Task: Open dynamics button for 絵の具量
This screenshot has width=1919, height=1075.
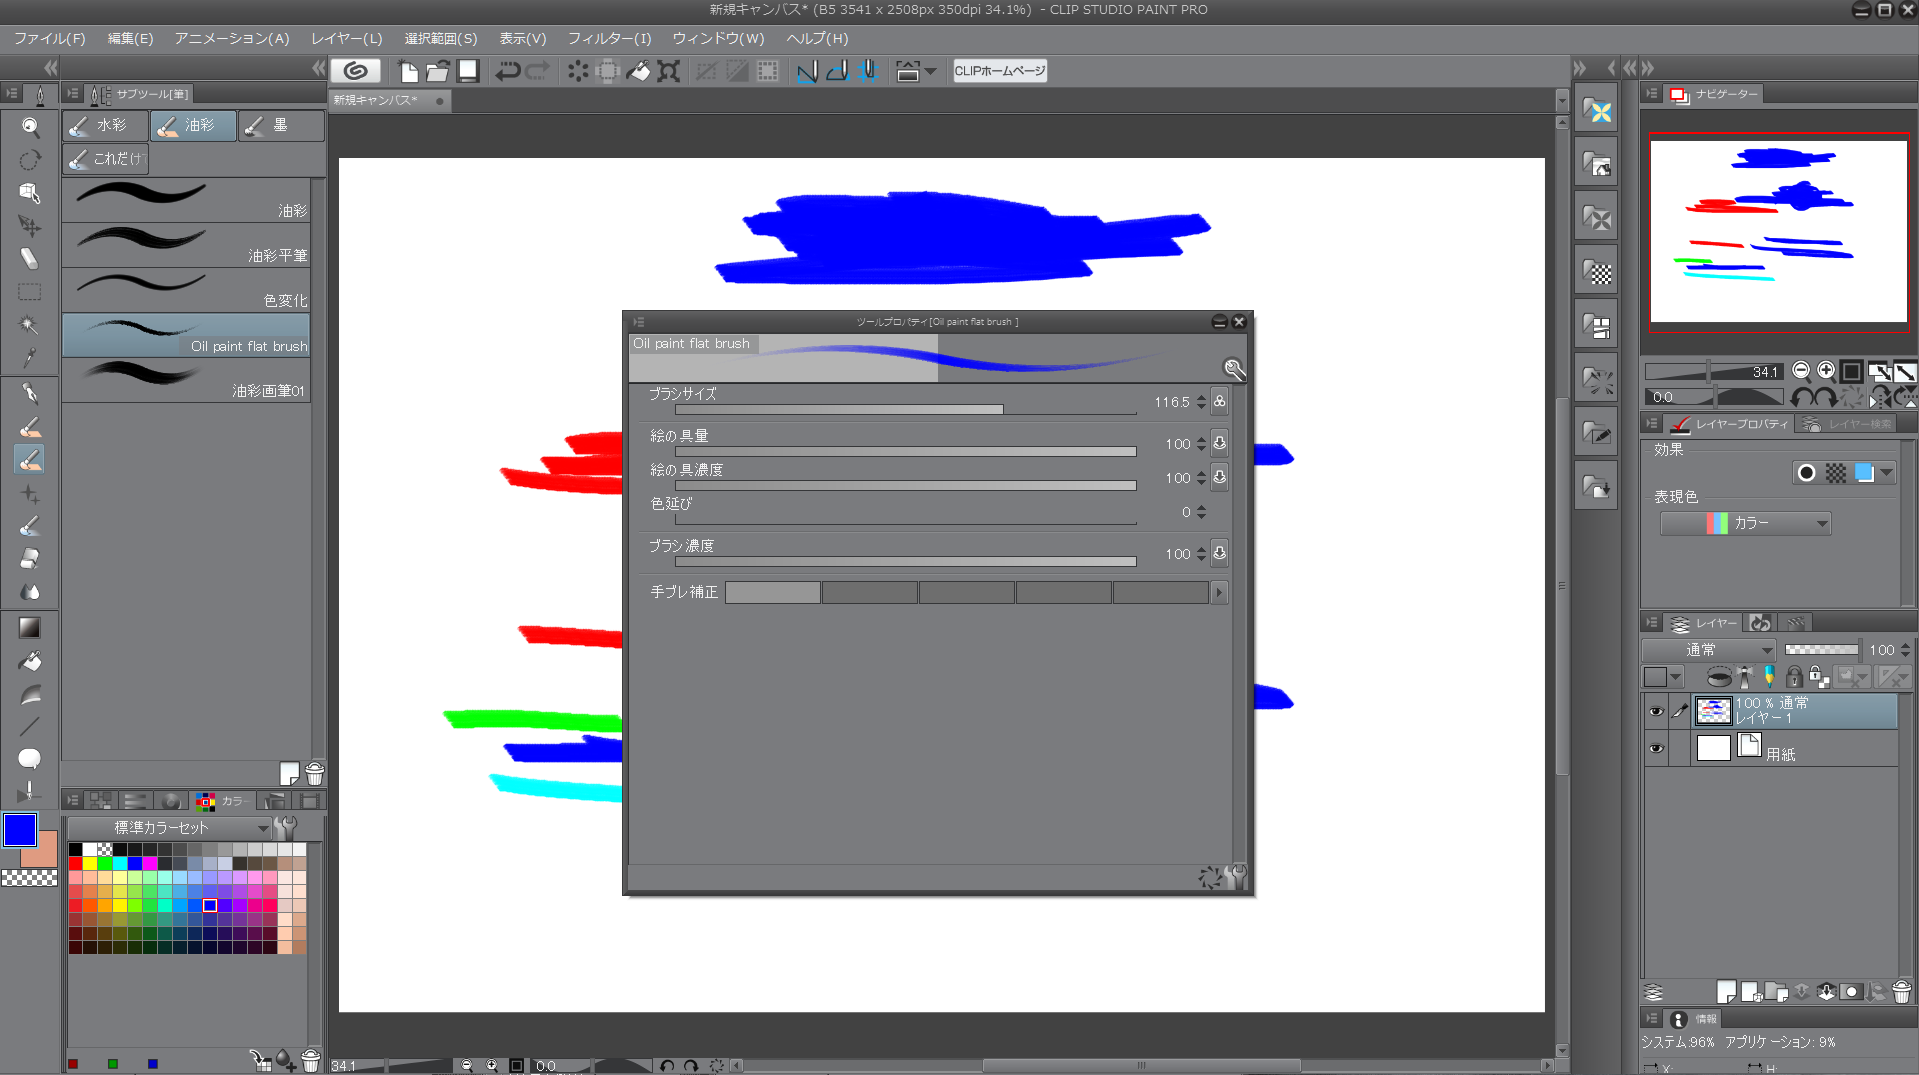Action: [1219, 444]
